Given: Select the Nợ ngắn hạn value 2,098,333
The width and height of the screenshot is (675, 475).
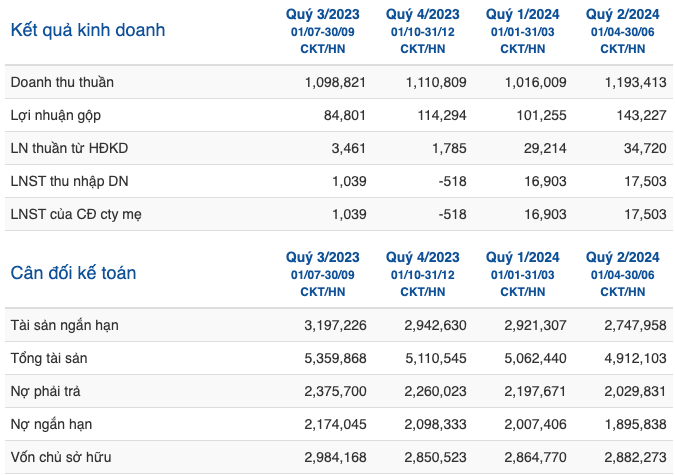Looking at the screenshot, I should [435, 424].
